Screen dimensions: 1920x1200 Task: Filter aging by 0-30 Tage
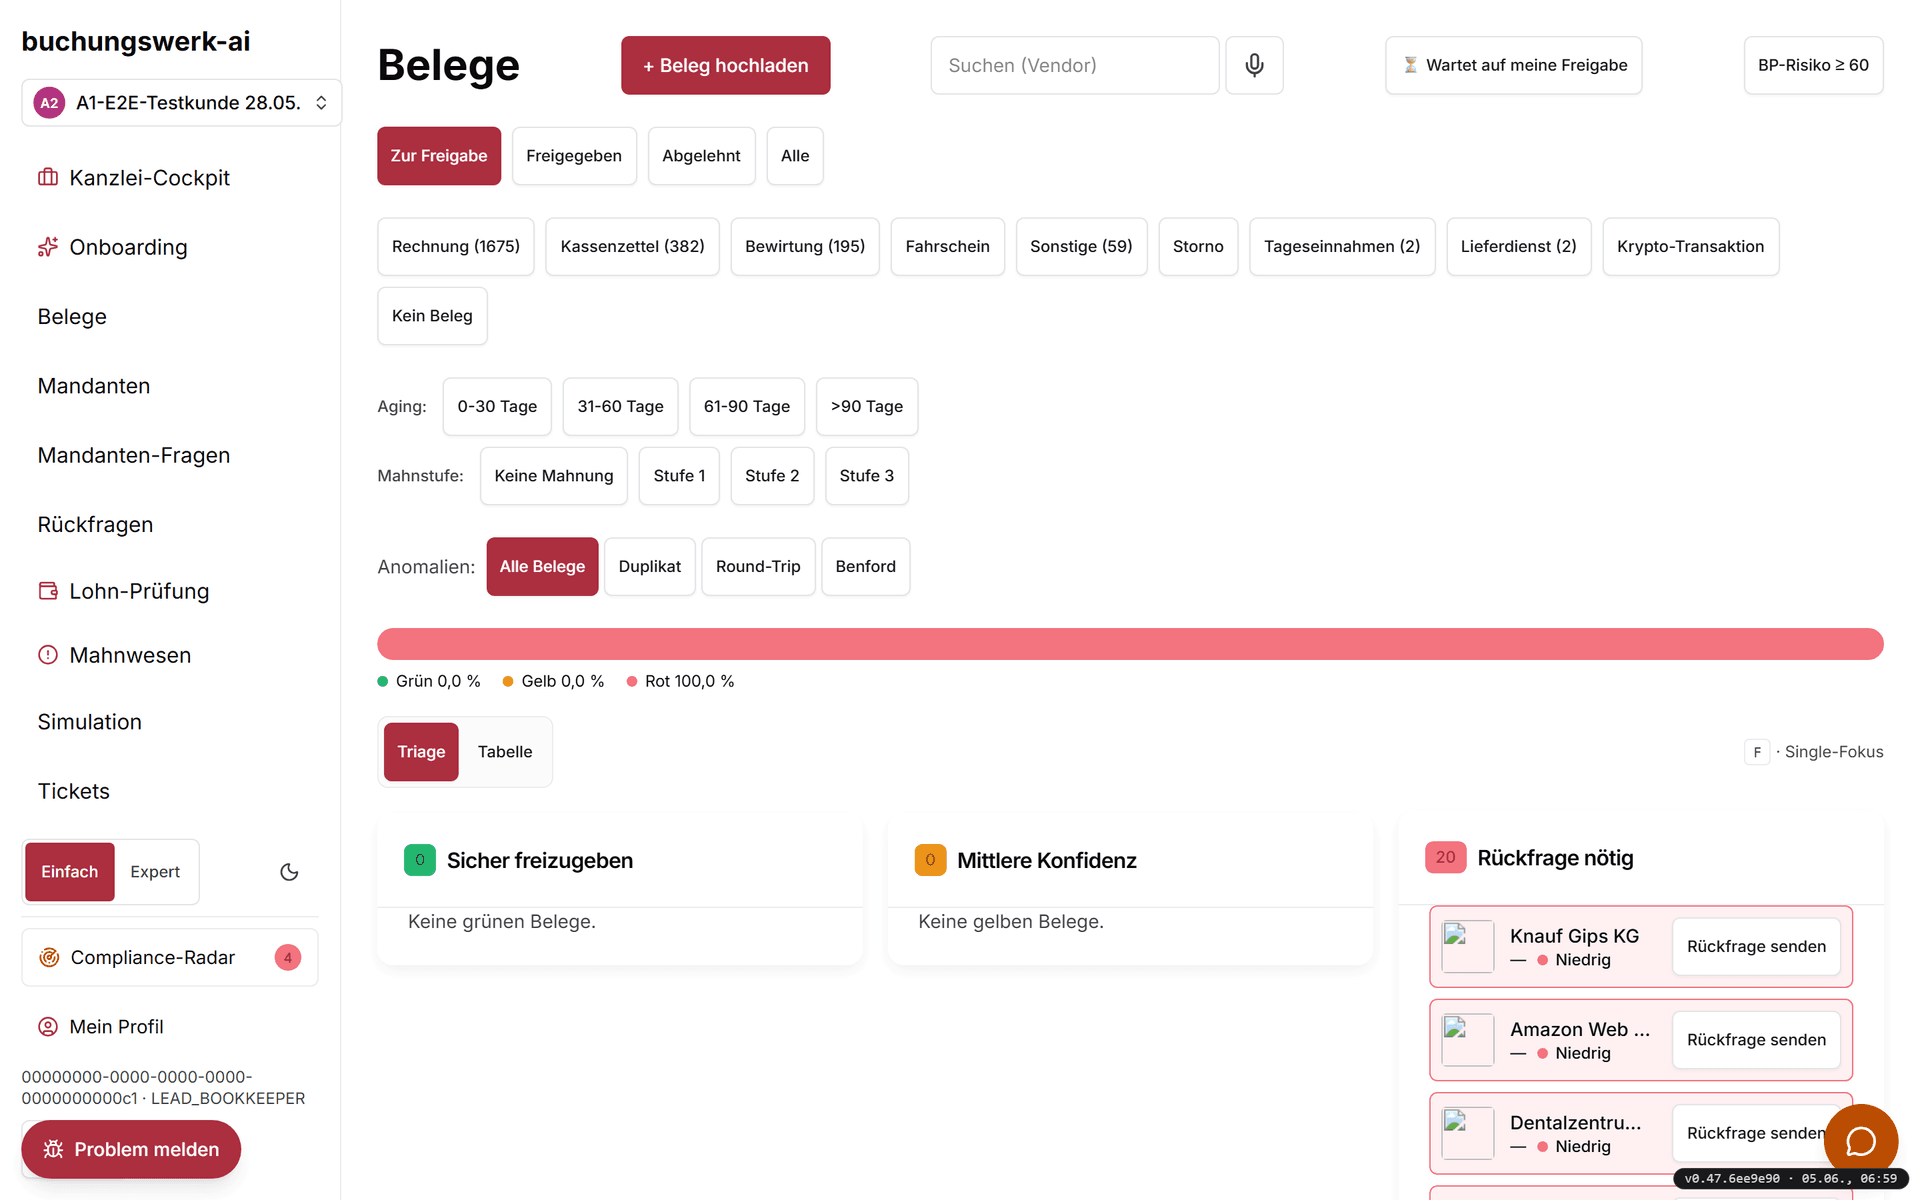pos(497,407)
